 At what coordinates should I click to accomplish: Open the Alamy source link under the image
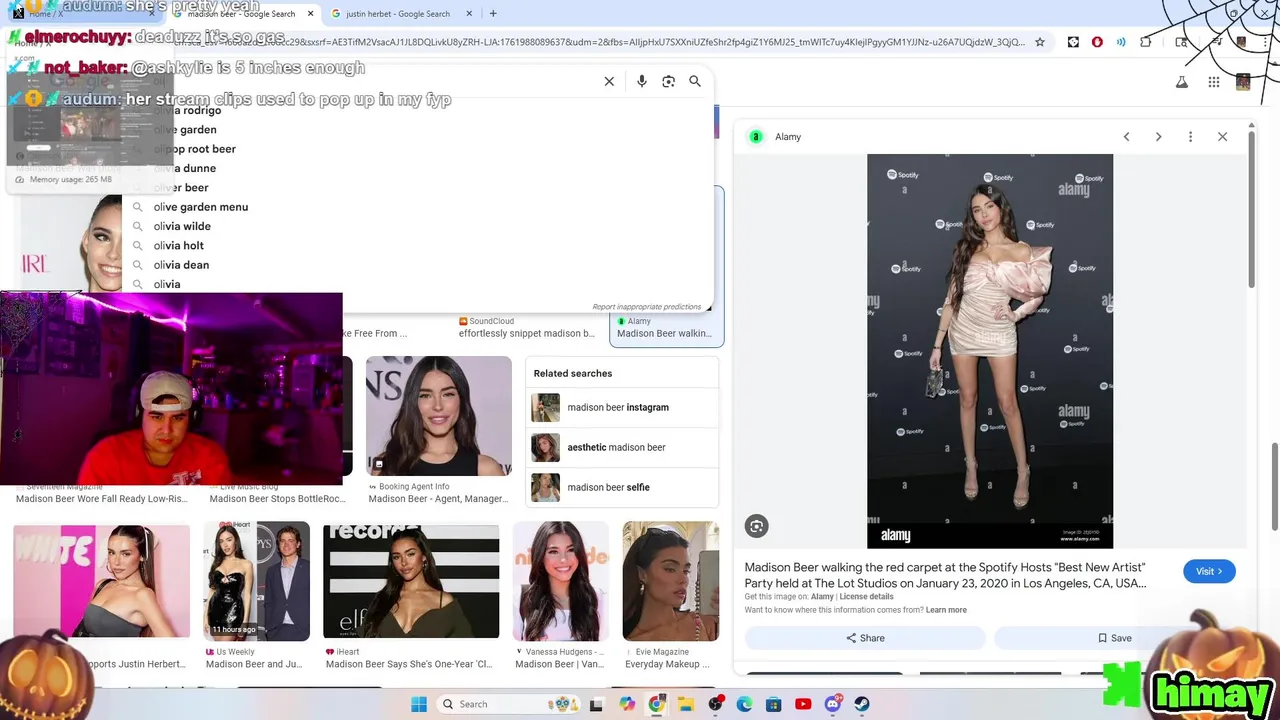822,597
